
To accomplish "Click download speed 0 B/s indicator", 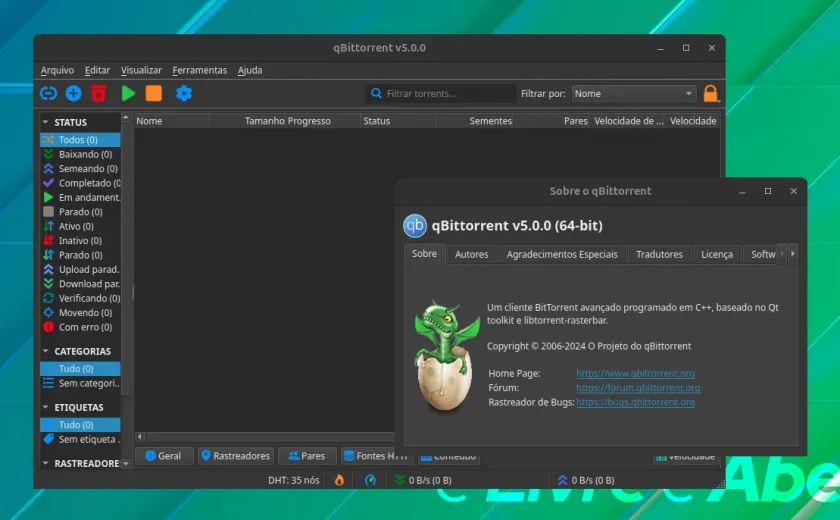I will click(423, 480).
